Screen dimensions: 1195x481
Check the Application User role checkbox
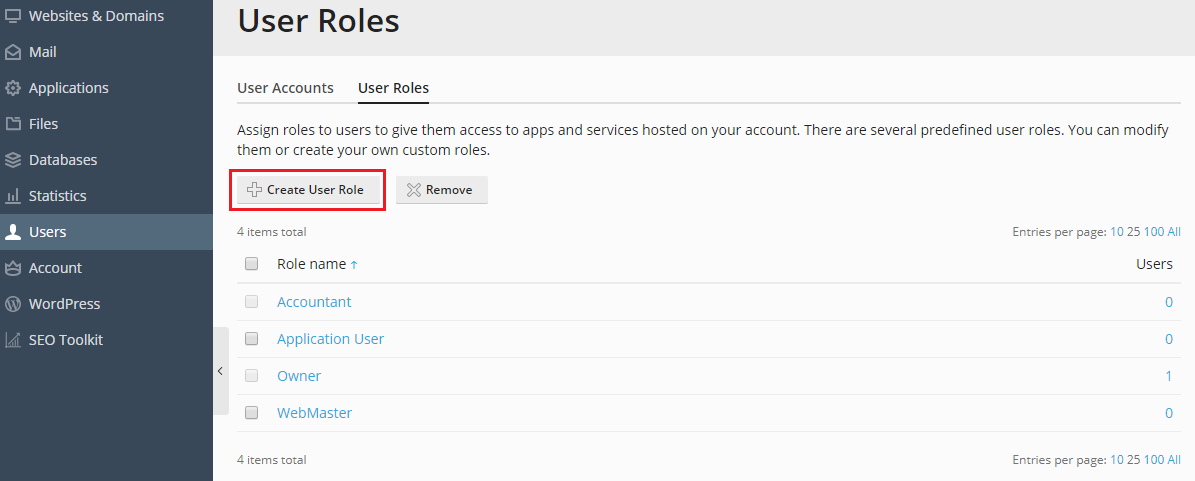[252, 339]
